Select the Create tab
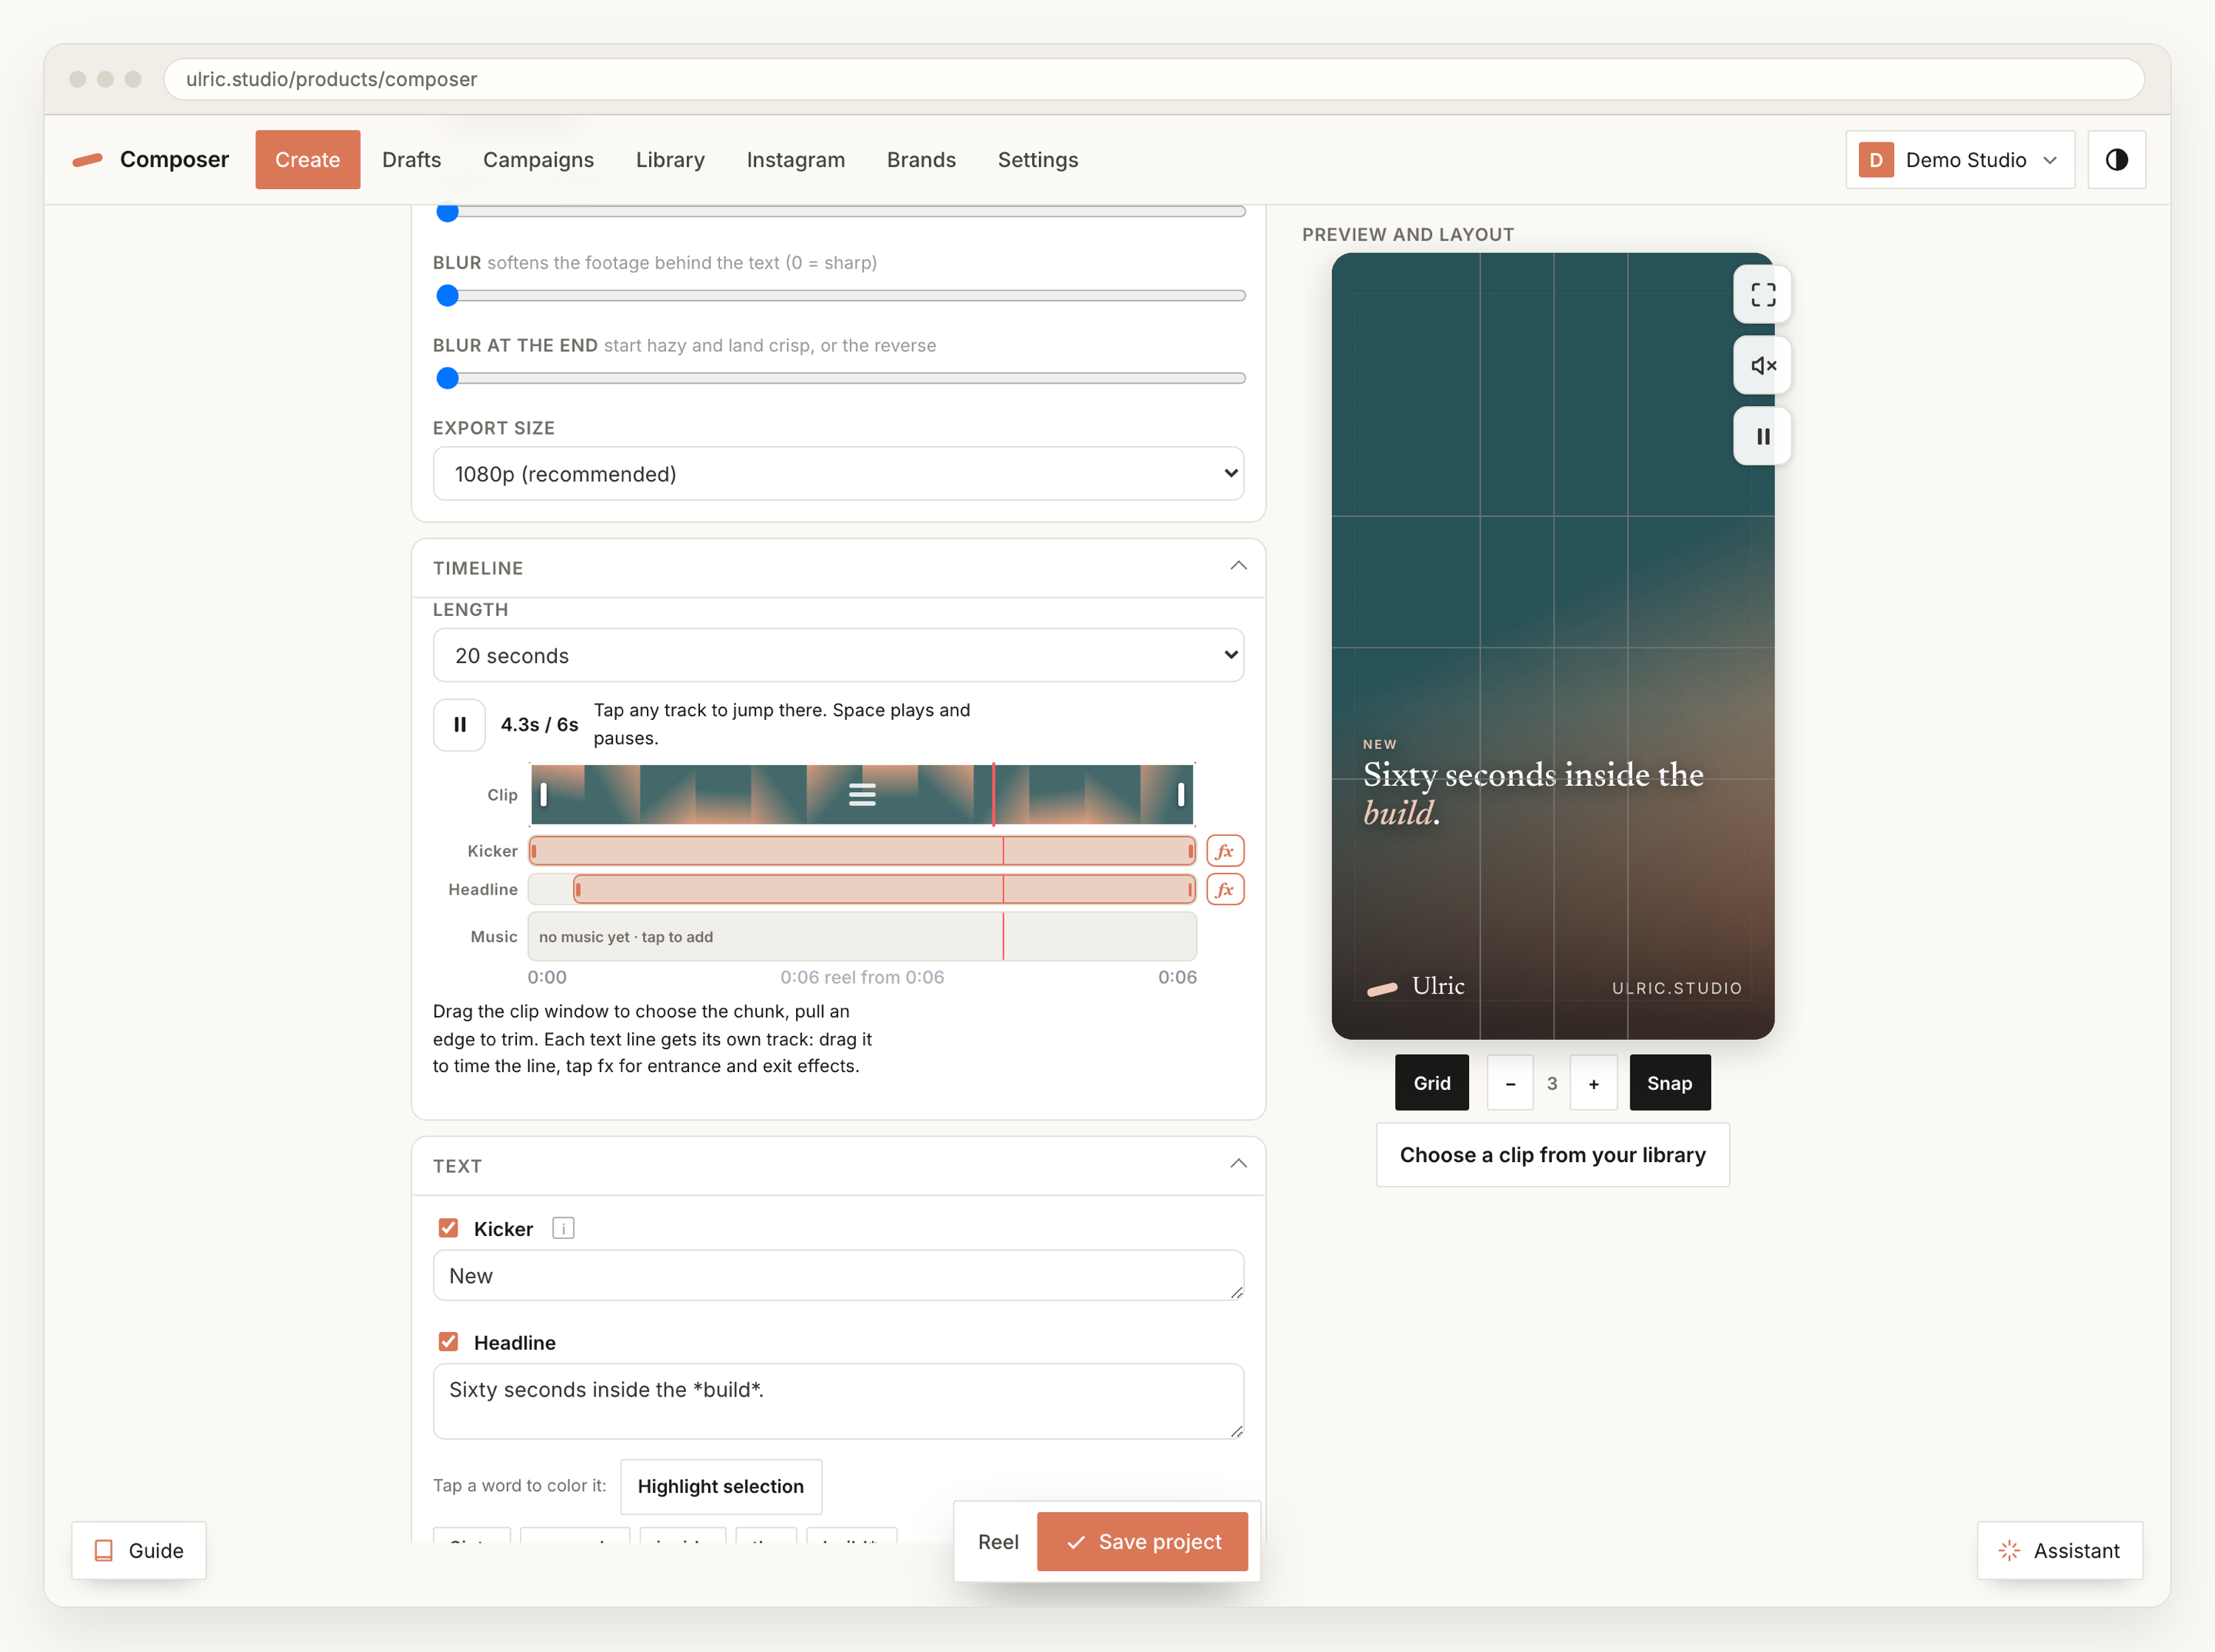The height and width of the screenshot is (1652, 2215). [x=307, y=160]
